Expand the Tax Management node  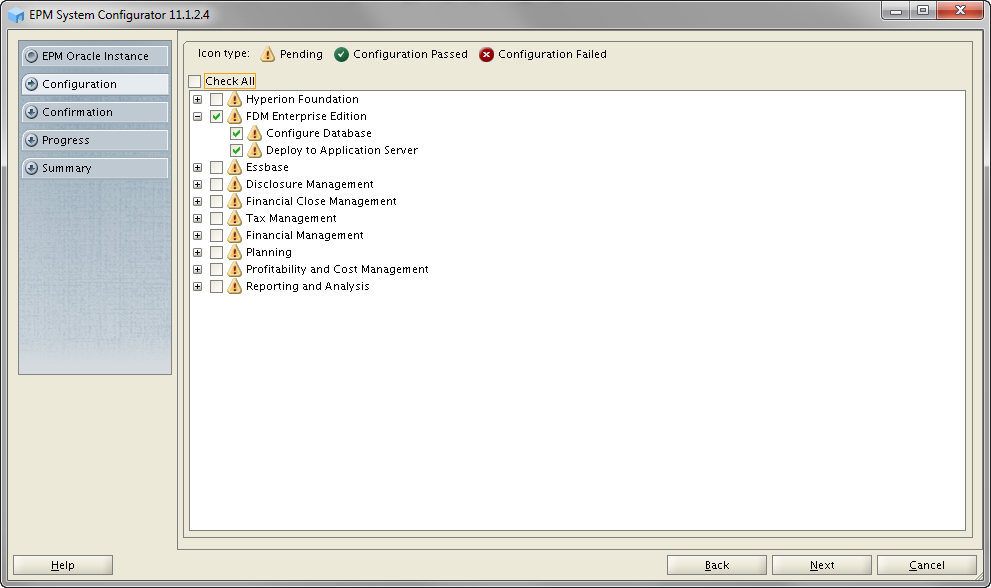(198, 219)
